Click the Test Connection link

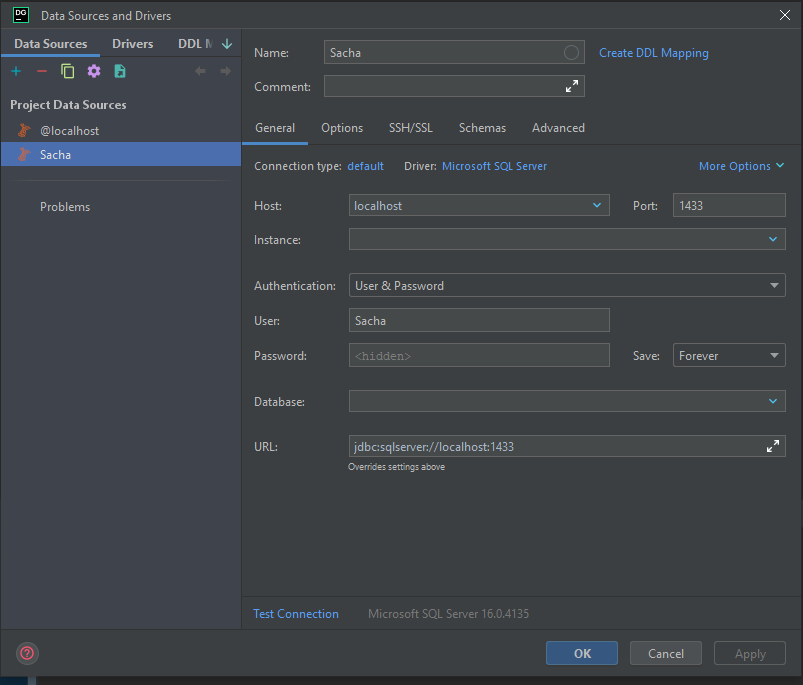pyautogui.click(x=296, y=614)
